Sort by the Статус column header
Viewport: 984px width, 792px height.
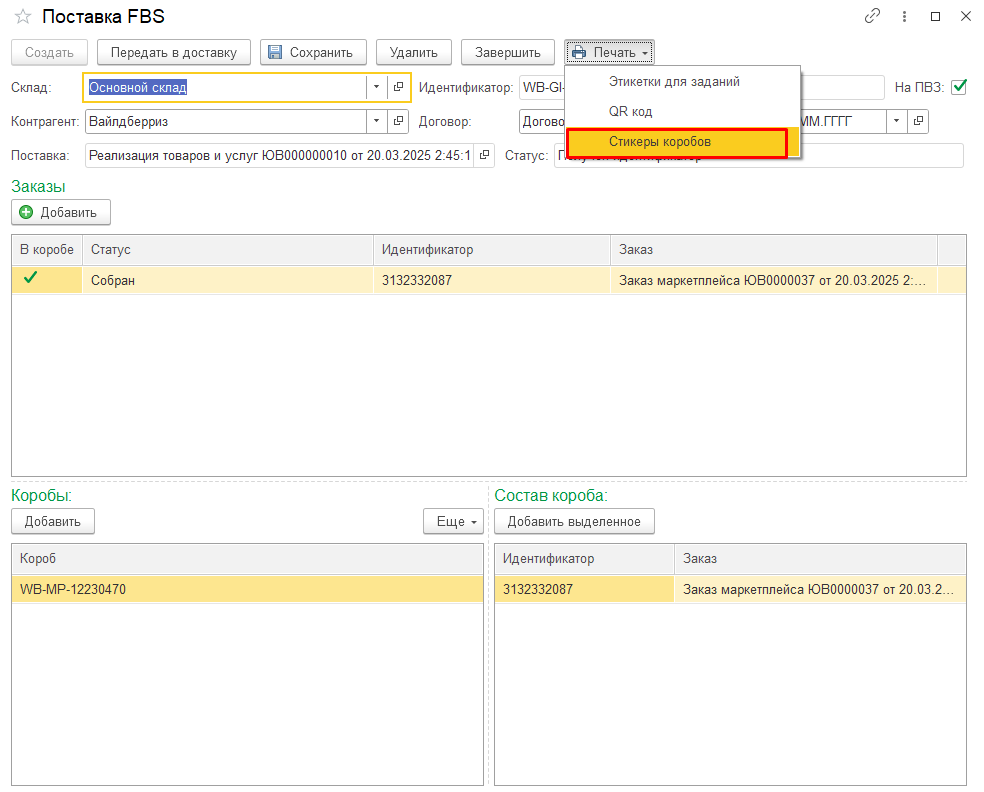tap(228, 249)
